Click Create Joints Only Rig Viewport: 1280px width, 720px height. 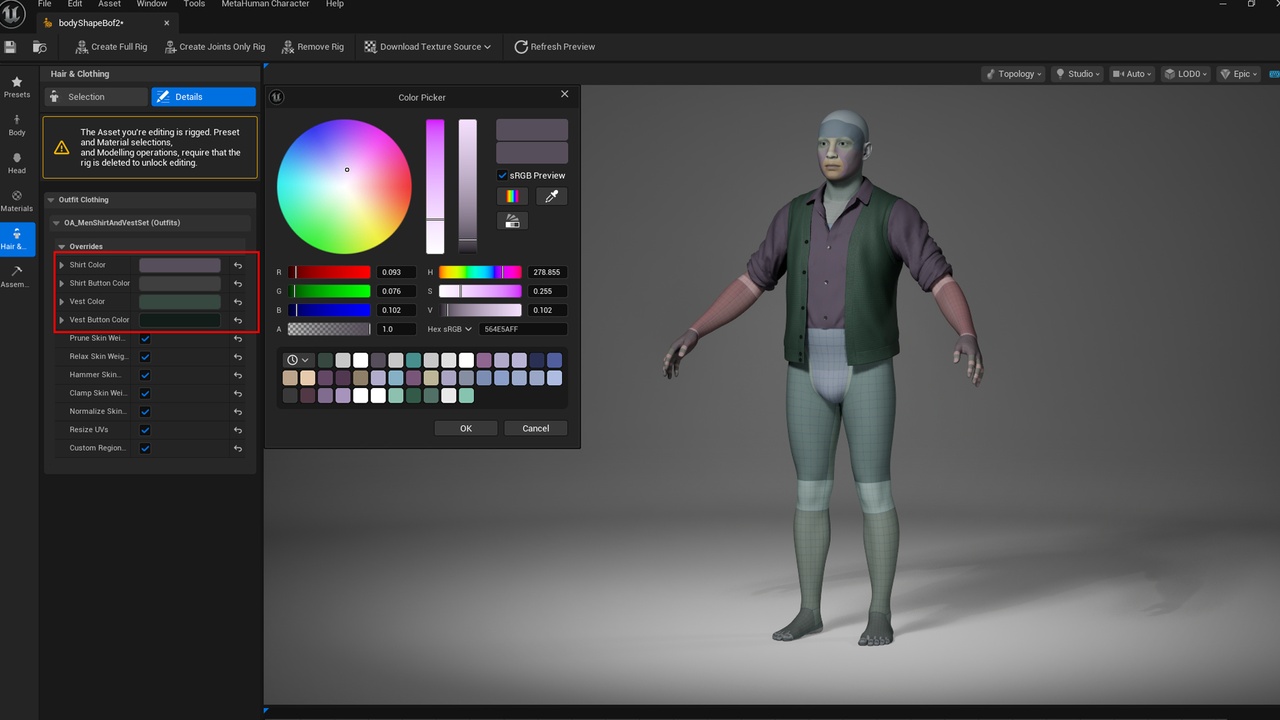214,47
